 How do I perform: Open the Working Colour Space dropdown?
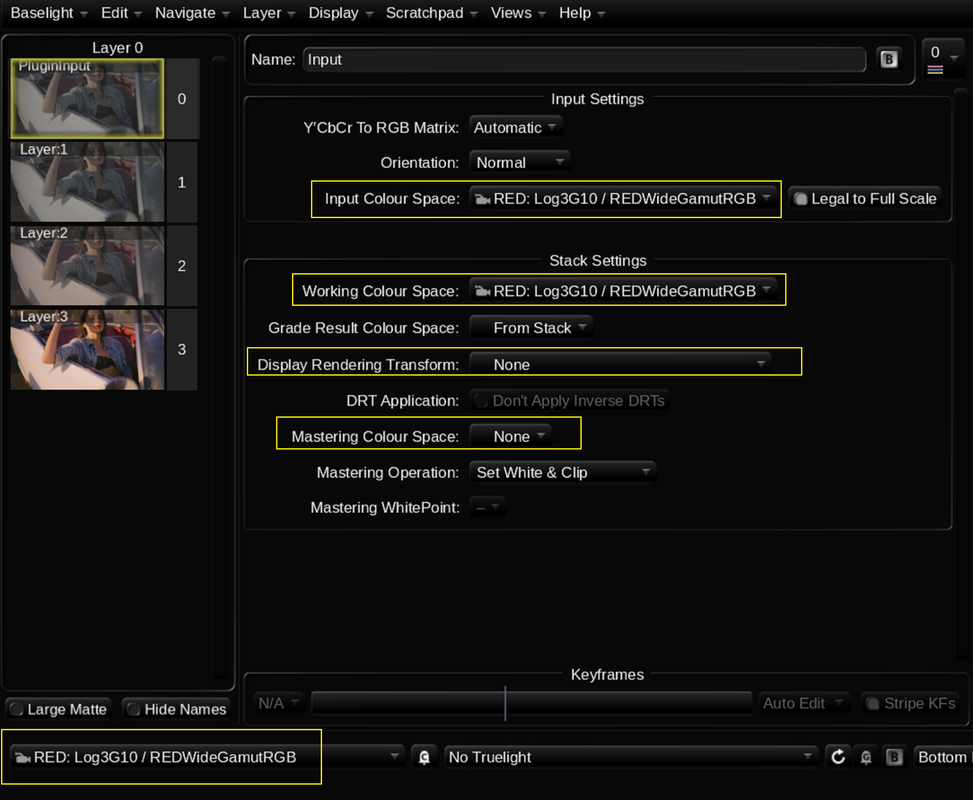(623, 291)
